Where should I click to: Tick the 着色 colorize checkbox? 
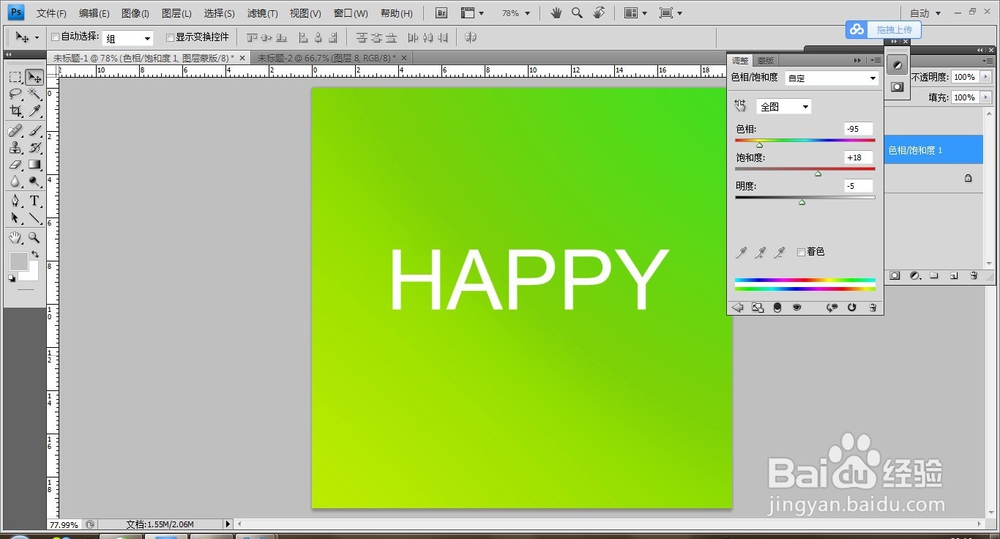801,252
